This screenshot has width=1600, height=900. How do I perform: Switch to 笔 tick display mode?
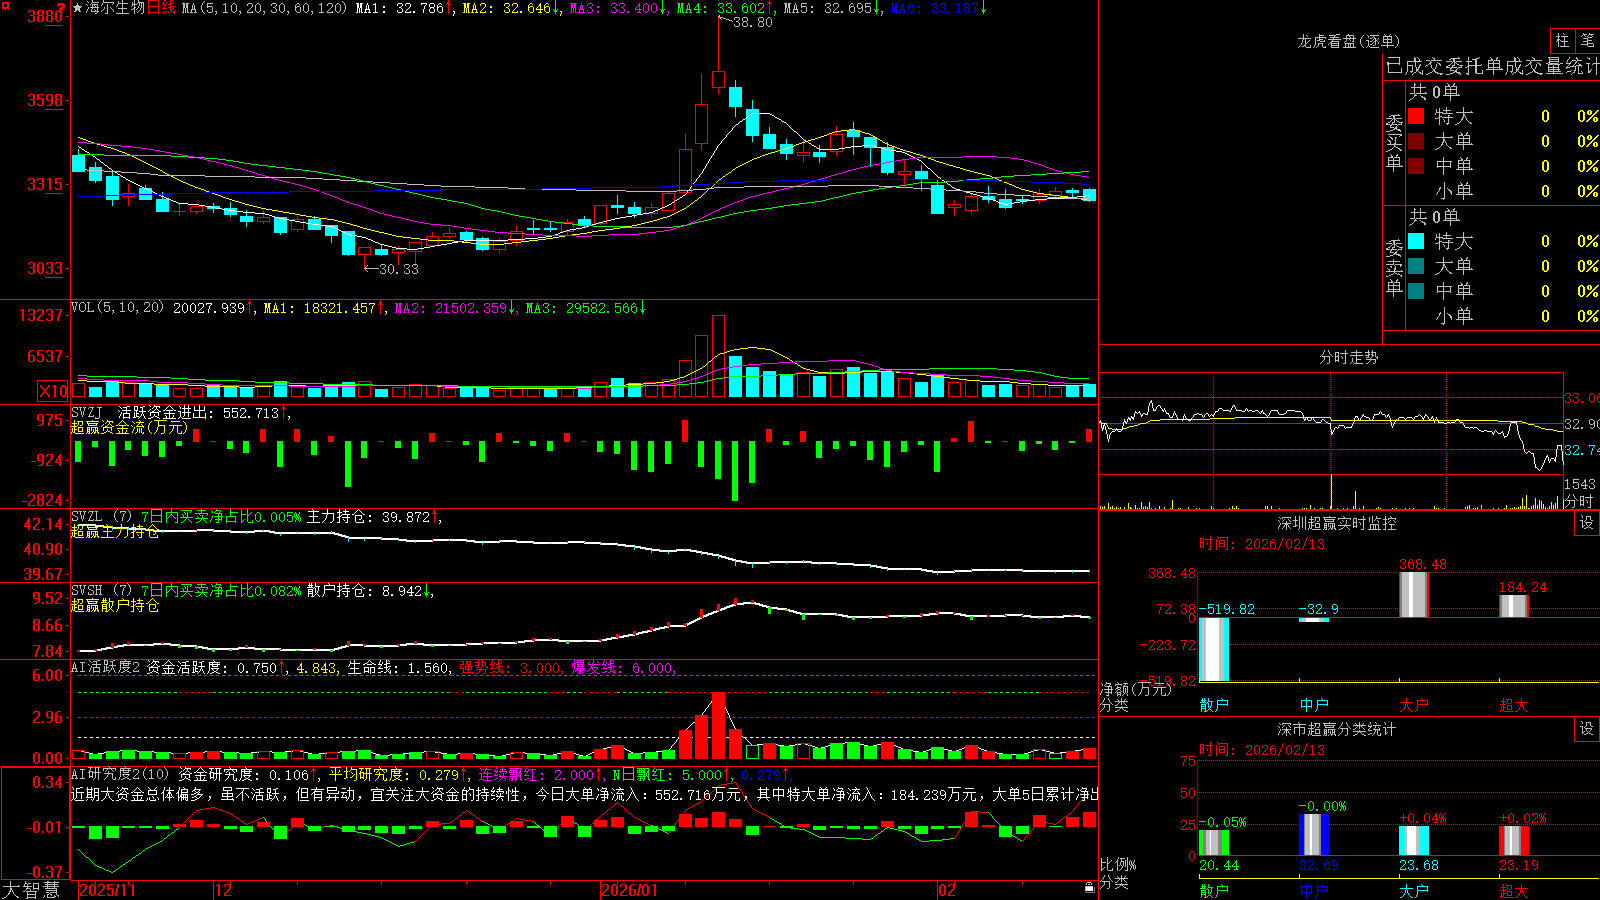[x=1588, y=40]
